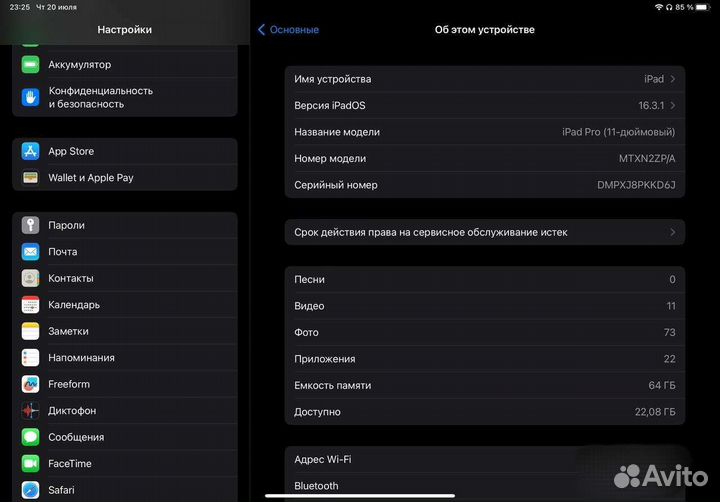Open Пароли settings label
Screen dimensions: 720x502
coord(67,225)
